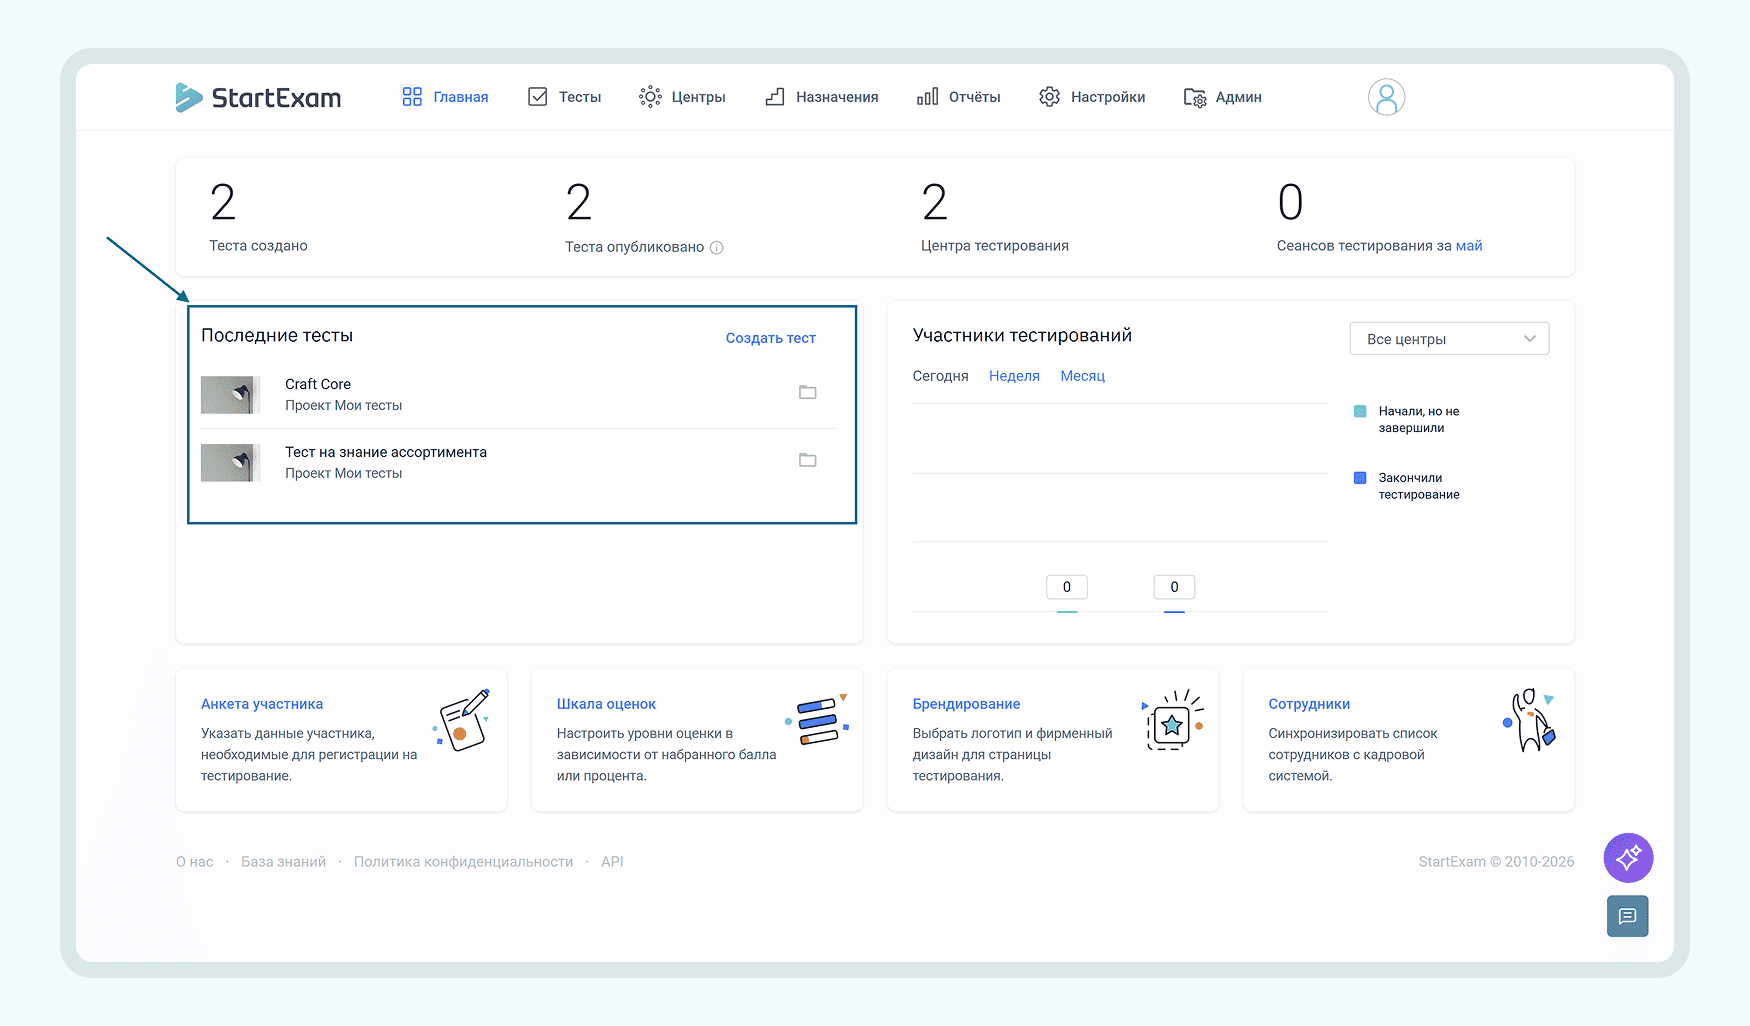The width and height of the screenshot is (1750, 1026).
Task: Click the Сотрудники person illustration icon
Action: (x=1530, y=720)
